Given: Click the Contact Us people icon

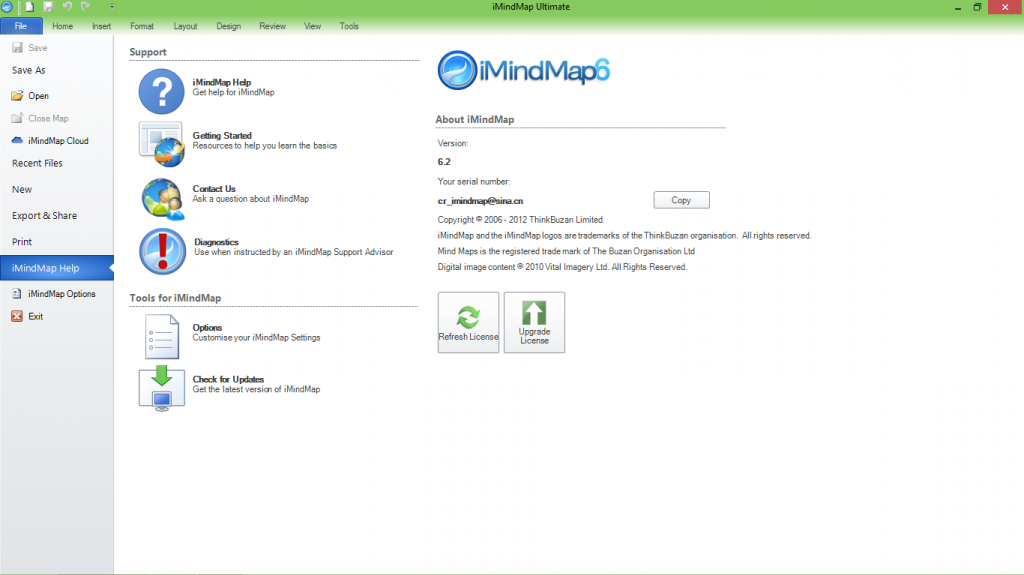Looking at the screenshot, I should pos(162,199).
